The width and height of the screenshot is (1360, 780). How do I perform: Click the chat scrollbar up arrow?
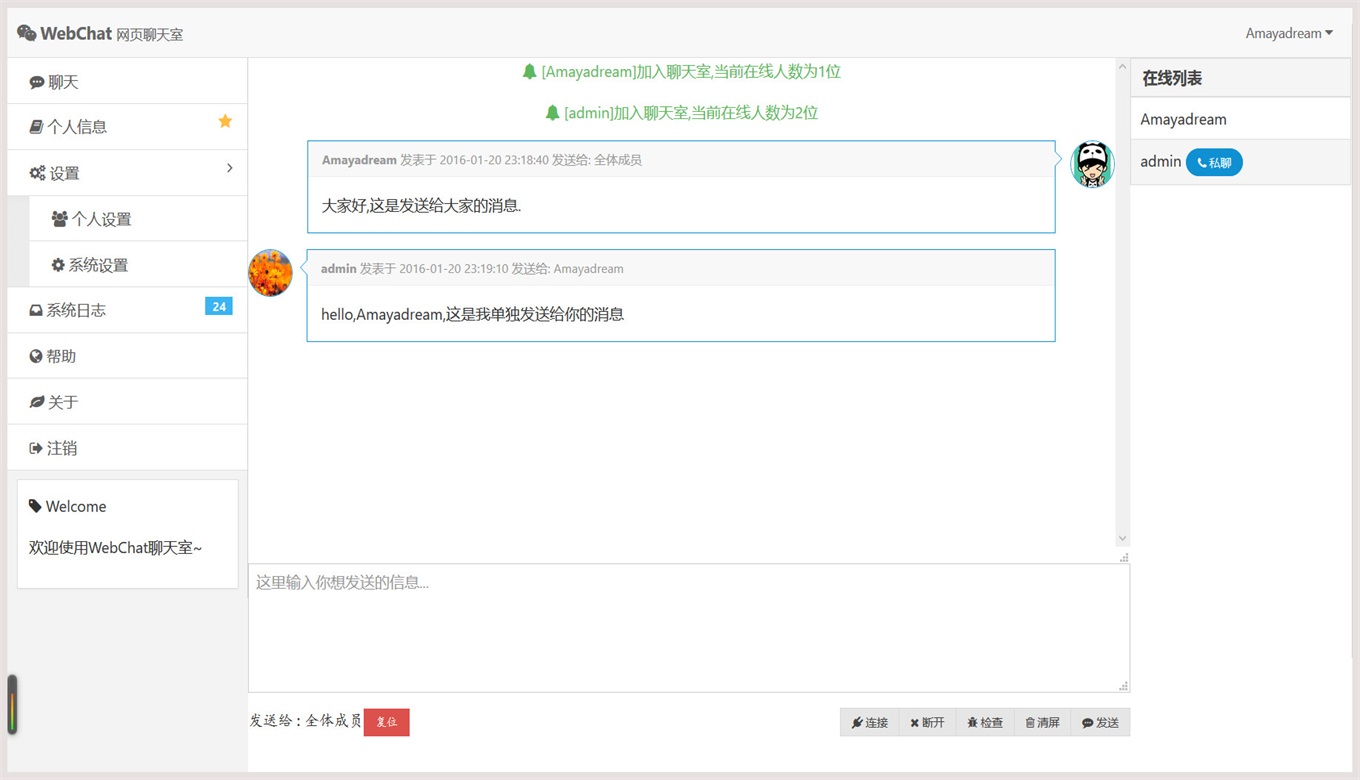click(1122, 66)
